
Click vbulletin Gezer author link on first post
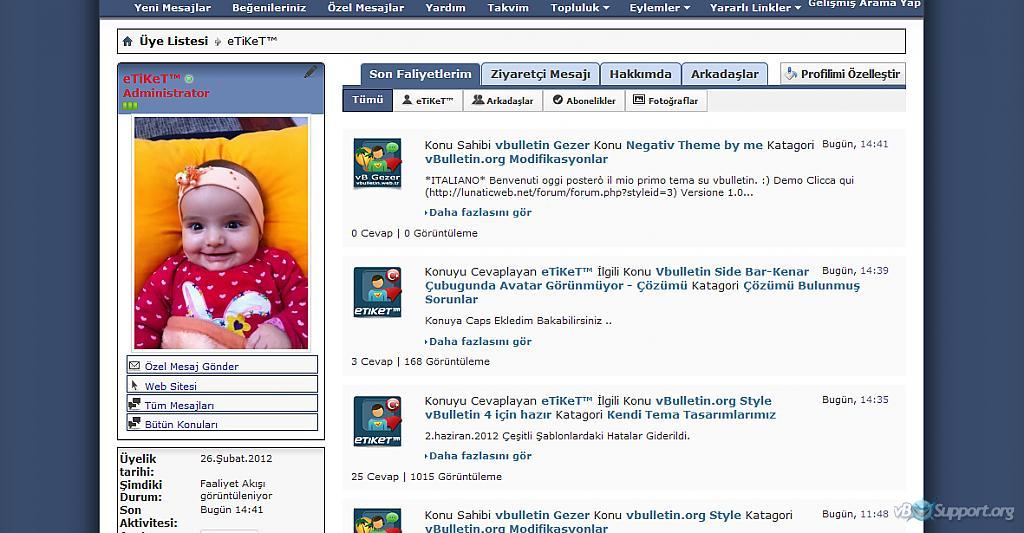click(542, 145)
